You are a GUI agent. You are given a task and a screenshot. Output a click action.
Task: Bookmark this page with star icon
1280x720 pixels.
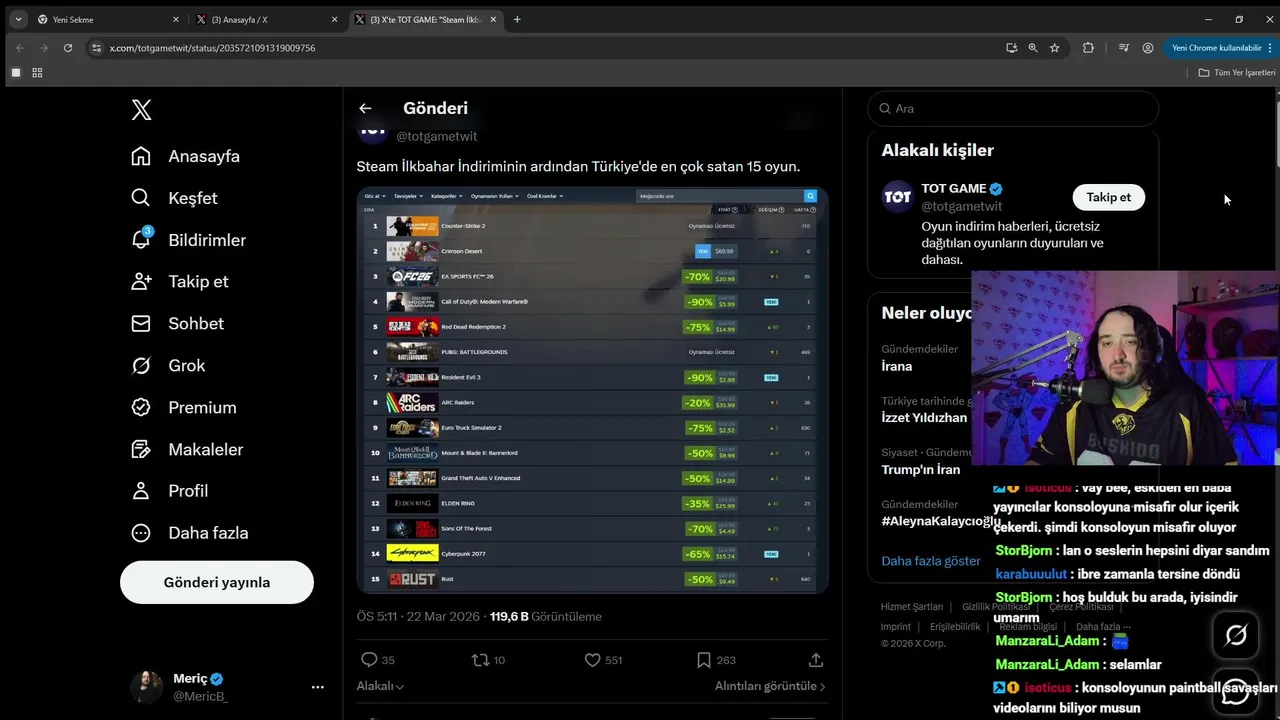[1054, 48]
